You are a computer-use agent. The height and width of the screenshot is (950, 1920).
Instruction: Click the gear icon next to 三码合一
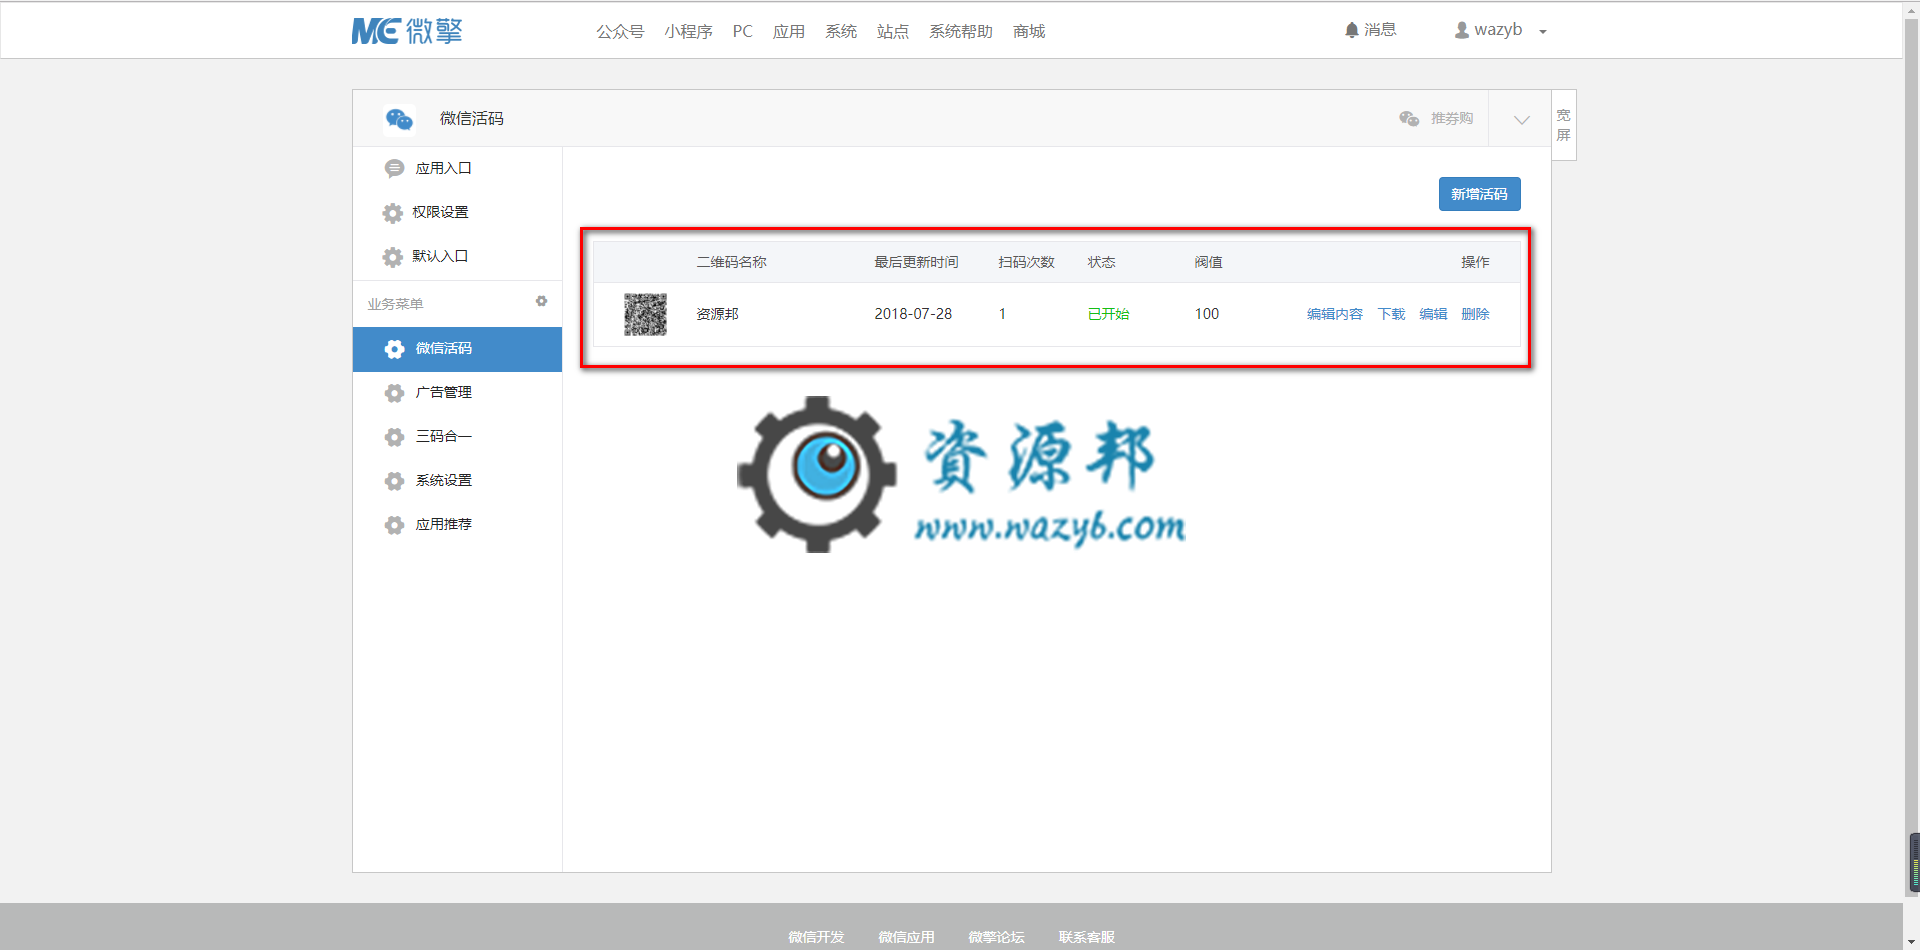tap(394, 437)
